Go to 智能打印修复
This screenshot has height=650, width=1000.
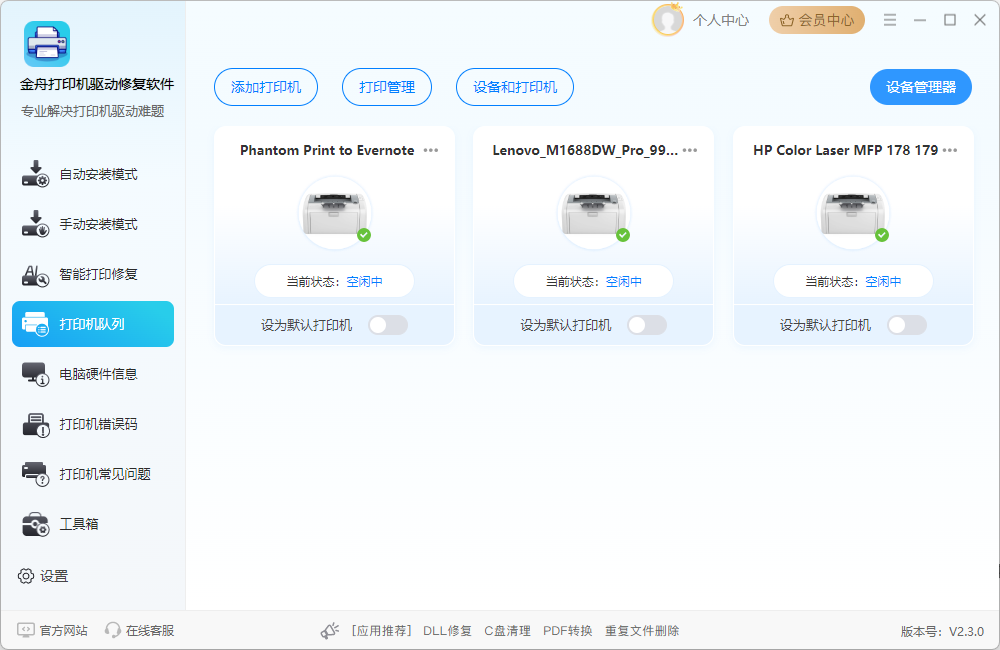(93, 274)
